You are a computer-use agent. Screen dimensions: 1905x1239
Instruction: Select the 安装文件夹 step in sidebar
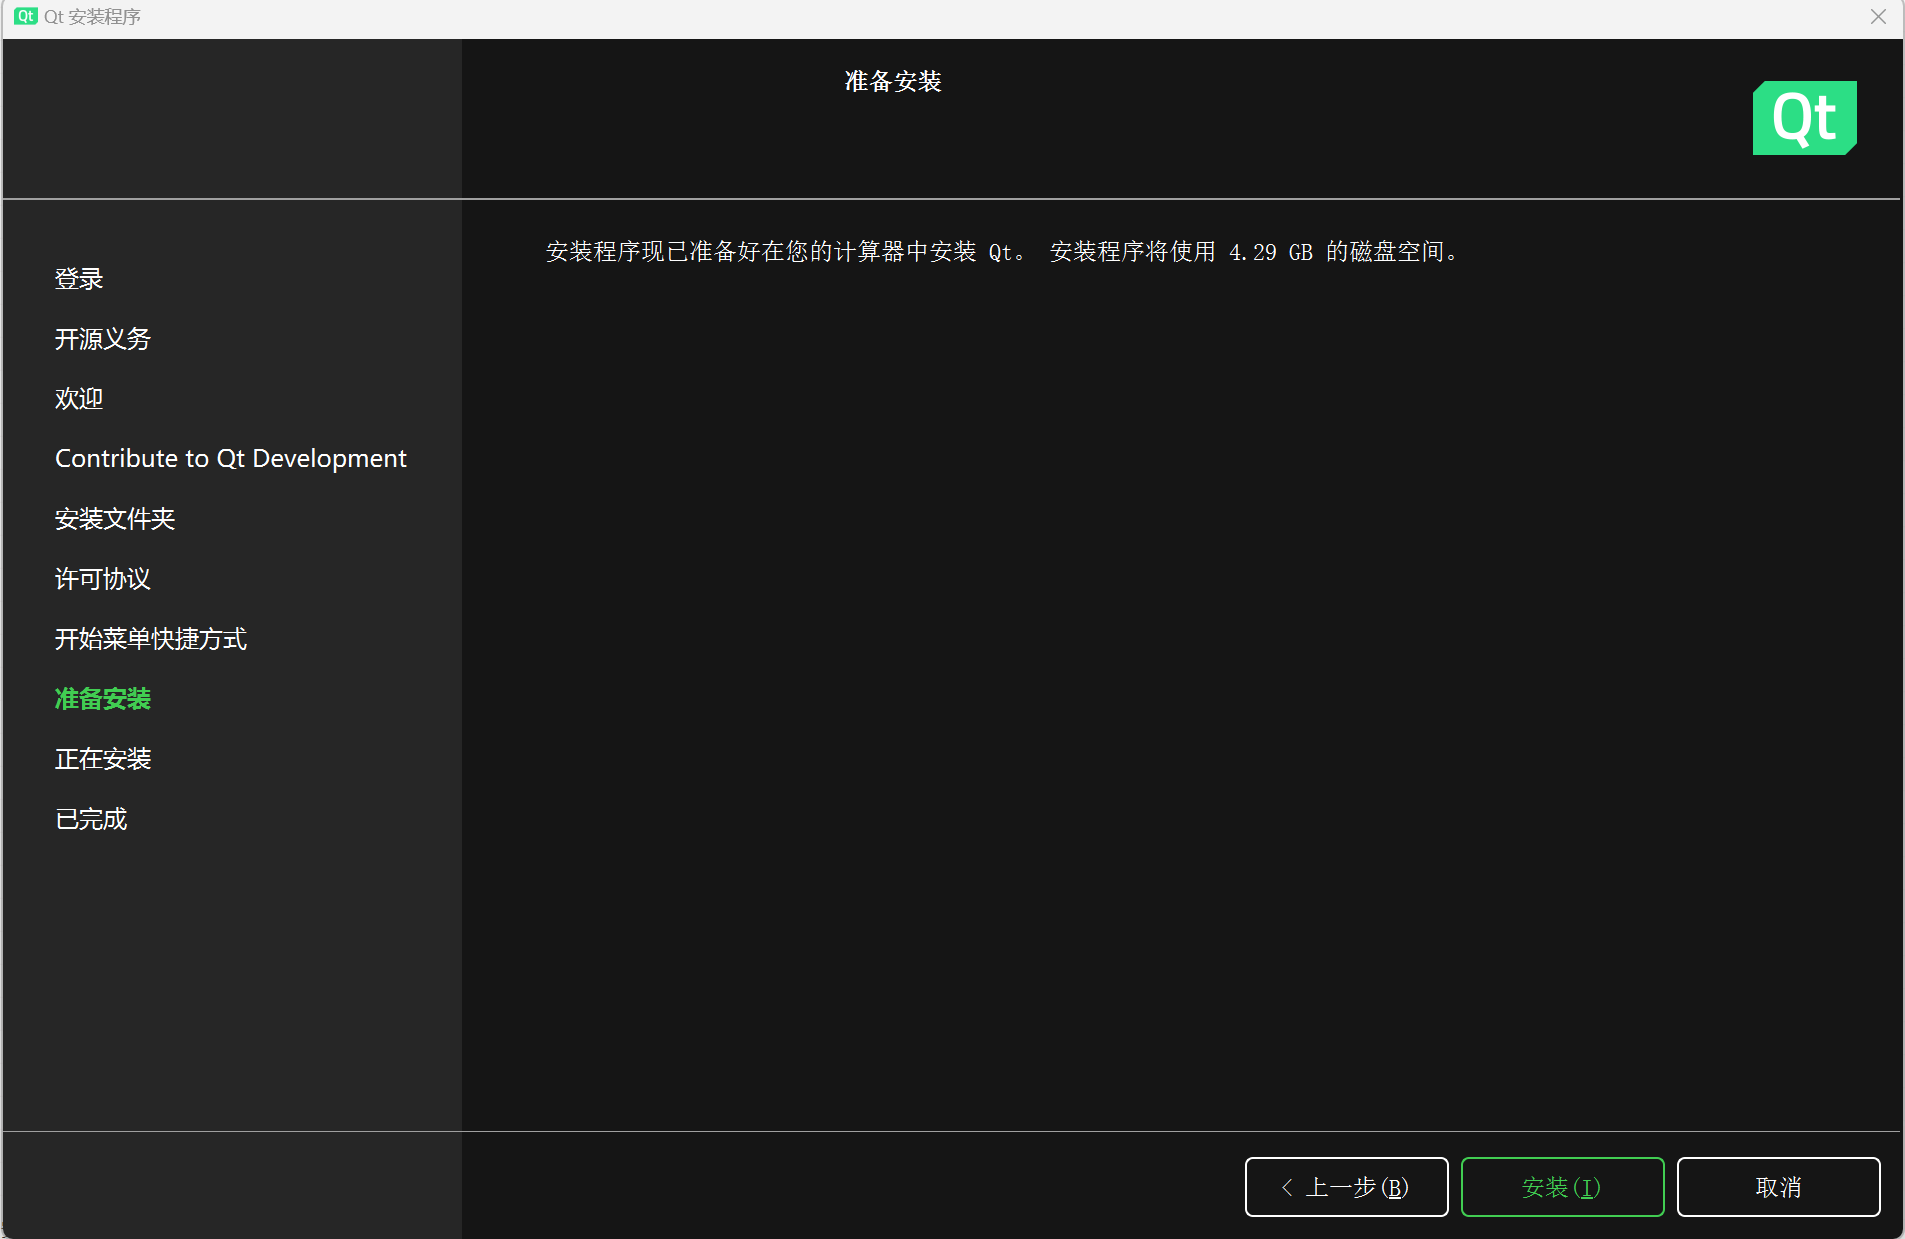pyautogui.click(x=115, y=519)
